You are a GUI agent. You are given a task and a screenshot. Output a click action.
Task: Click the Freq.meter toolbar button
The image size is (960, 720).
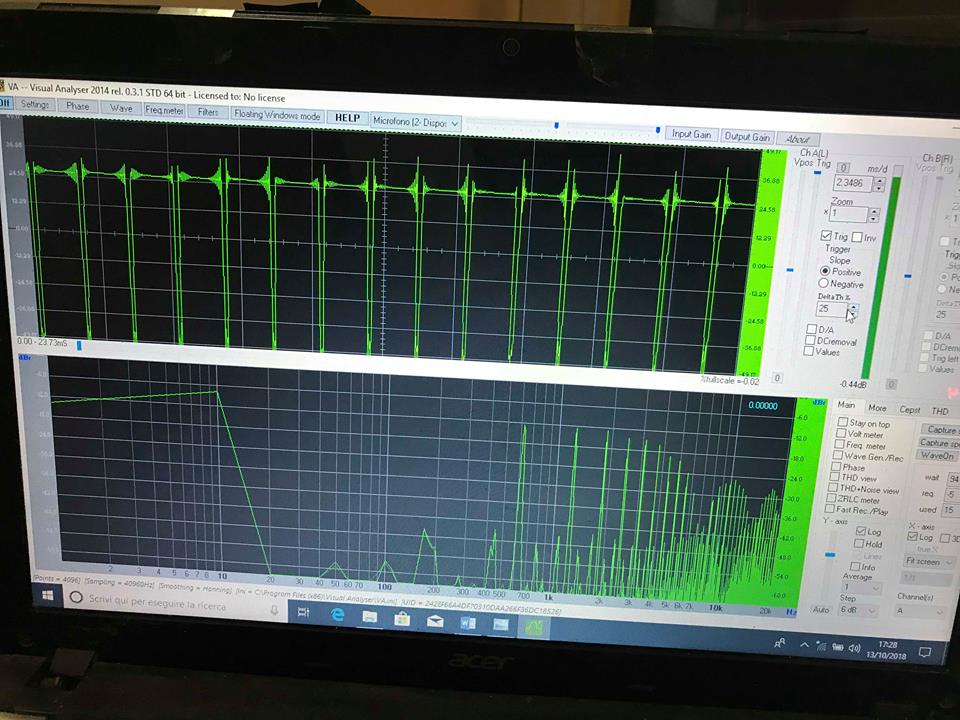click(x=164, y=110)
